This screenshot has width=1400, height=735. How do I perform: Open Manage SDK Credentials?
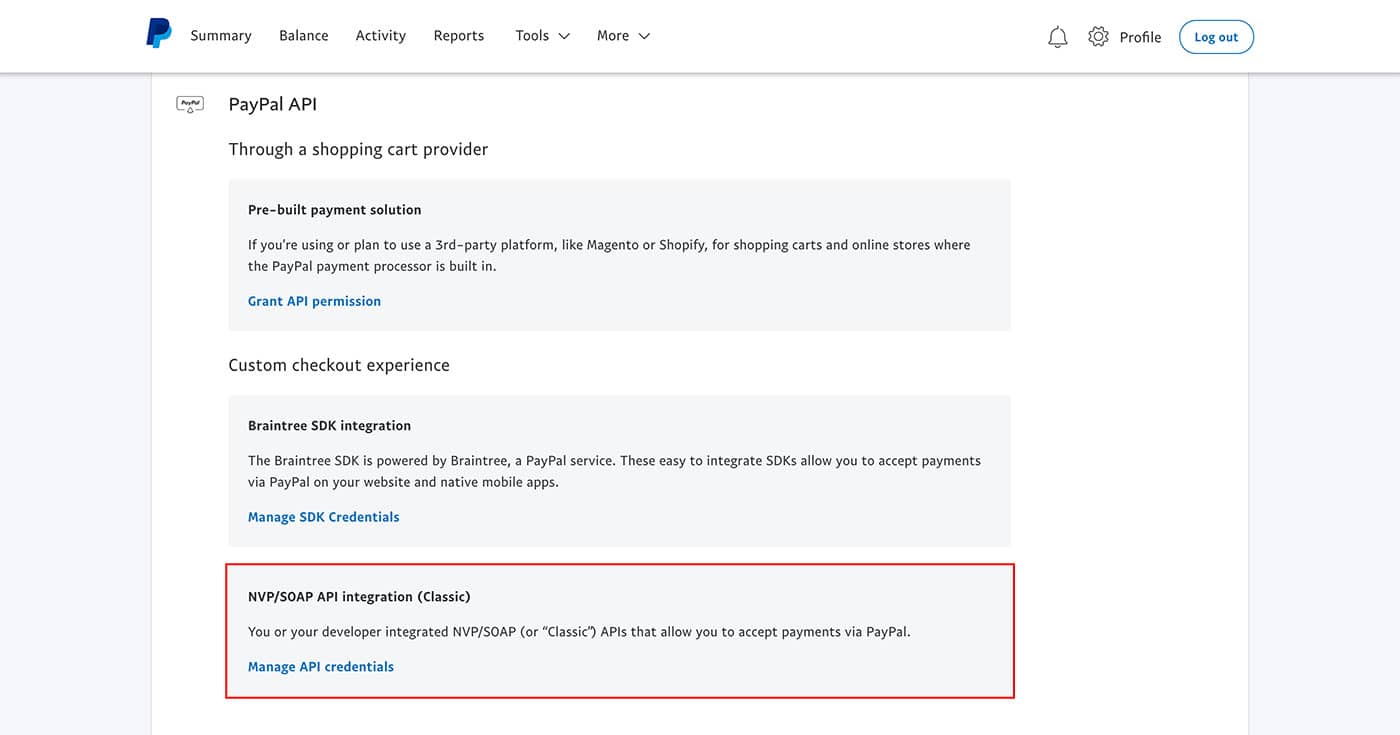tap(323, 517)
